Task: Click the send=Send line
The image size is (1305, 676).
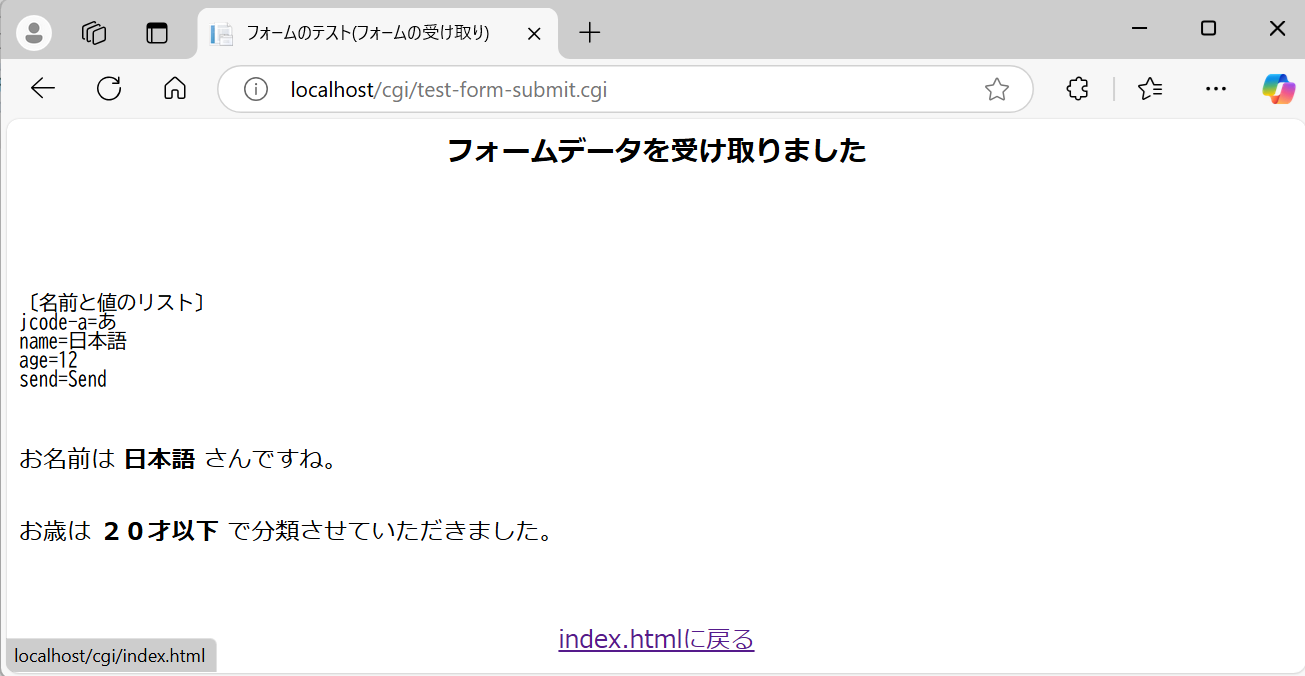Action: point(63,379)
